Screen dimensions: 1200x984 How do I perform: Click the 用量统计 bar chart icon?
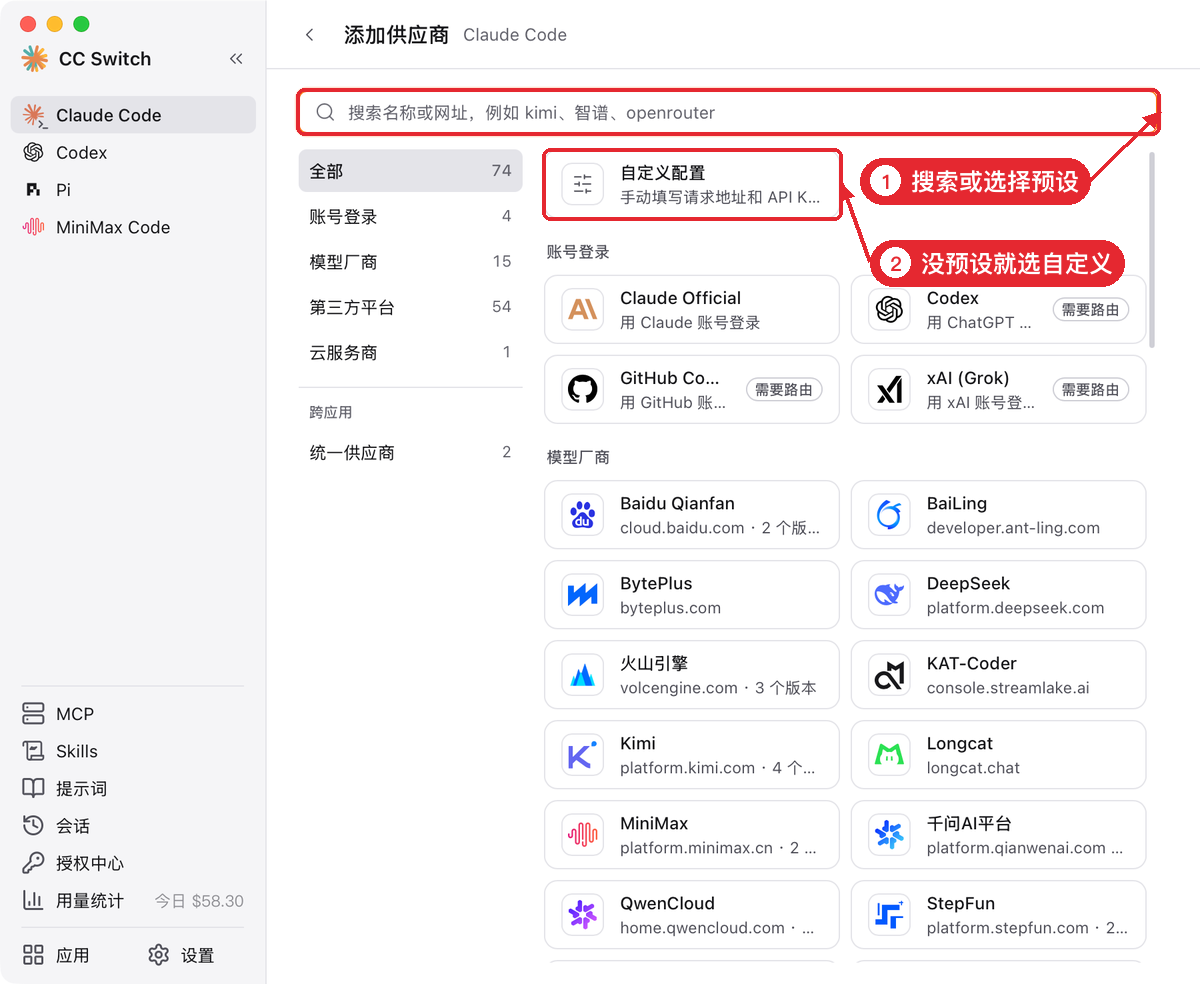pyautogui.click(x=33, y=900)
